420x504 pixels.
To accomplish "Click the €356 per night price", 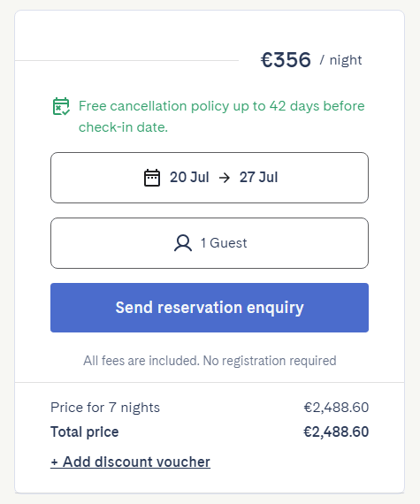I will (286, 60).
